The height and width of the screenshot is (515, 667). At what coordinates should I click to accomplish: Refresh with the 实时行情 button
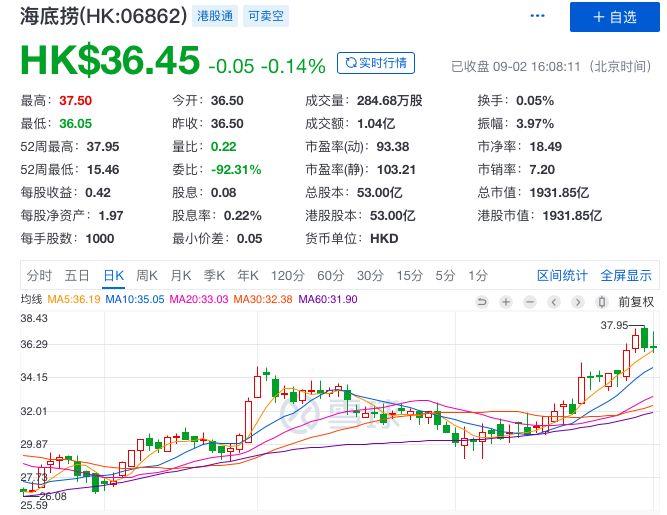tap(376, 63)
